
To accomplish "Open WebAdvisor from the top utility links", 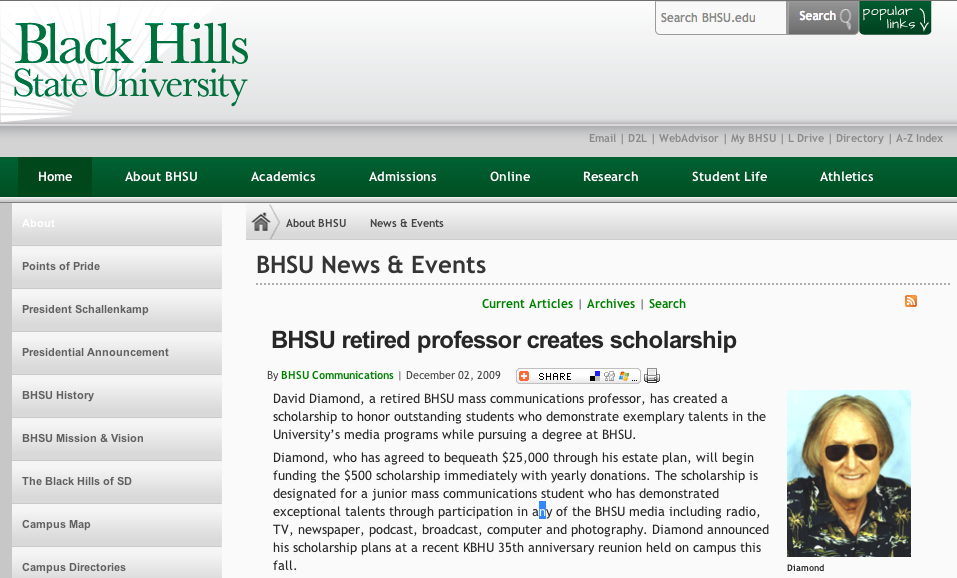I will pyautogui.click(x=688, y=139).
